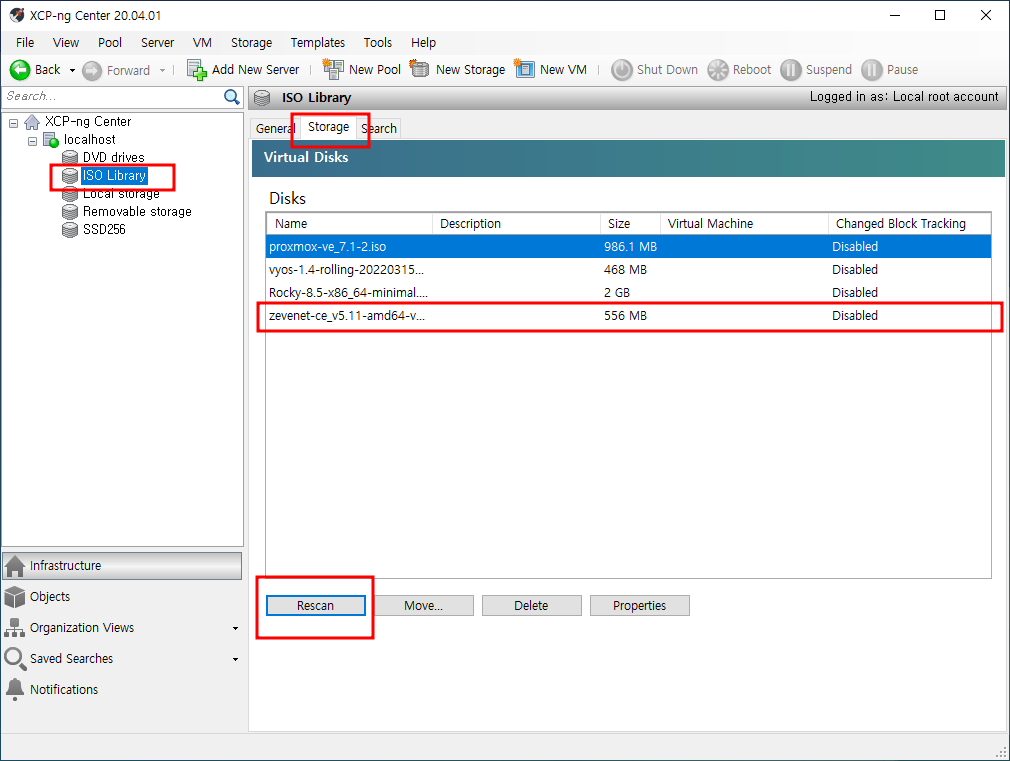Click the New VM icon

(x=524, y=68)
